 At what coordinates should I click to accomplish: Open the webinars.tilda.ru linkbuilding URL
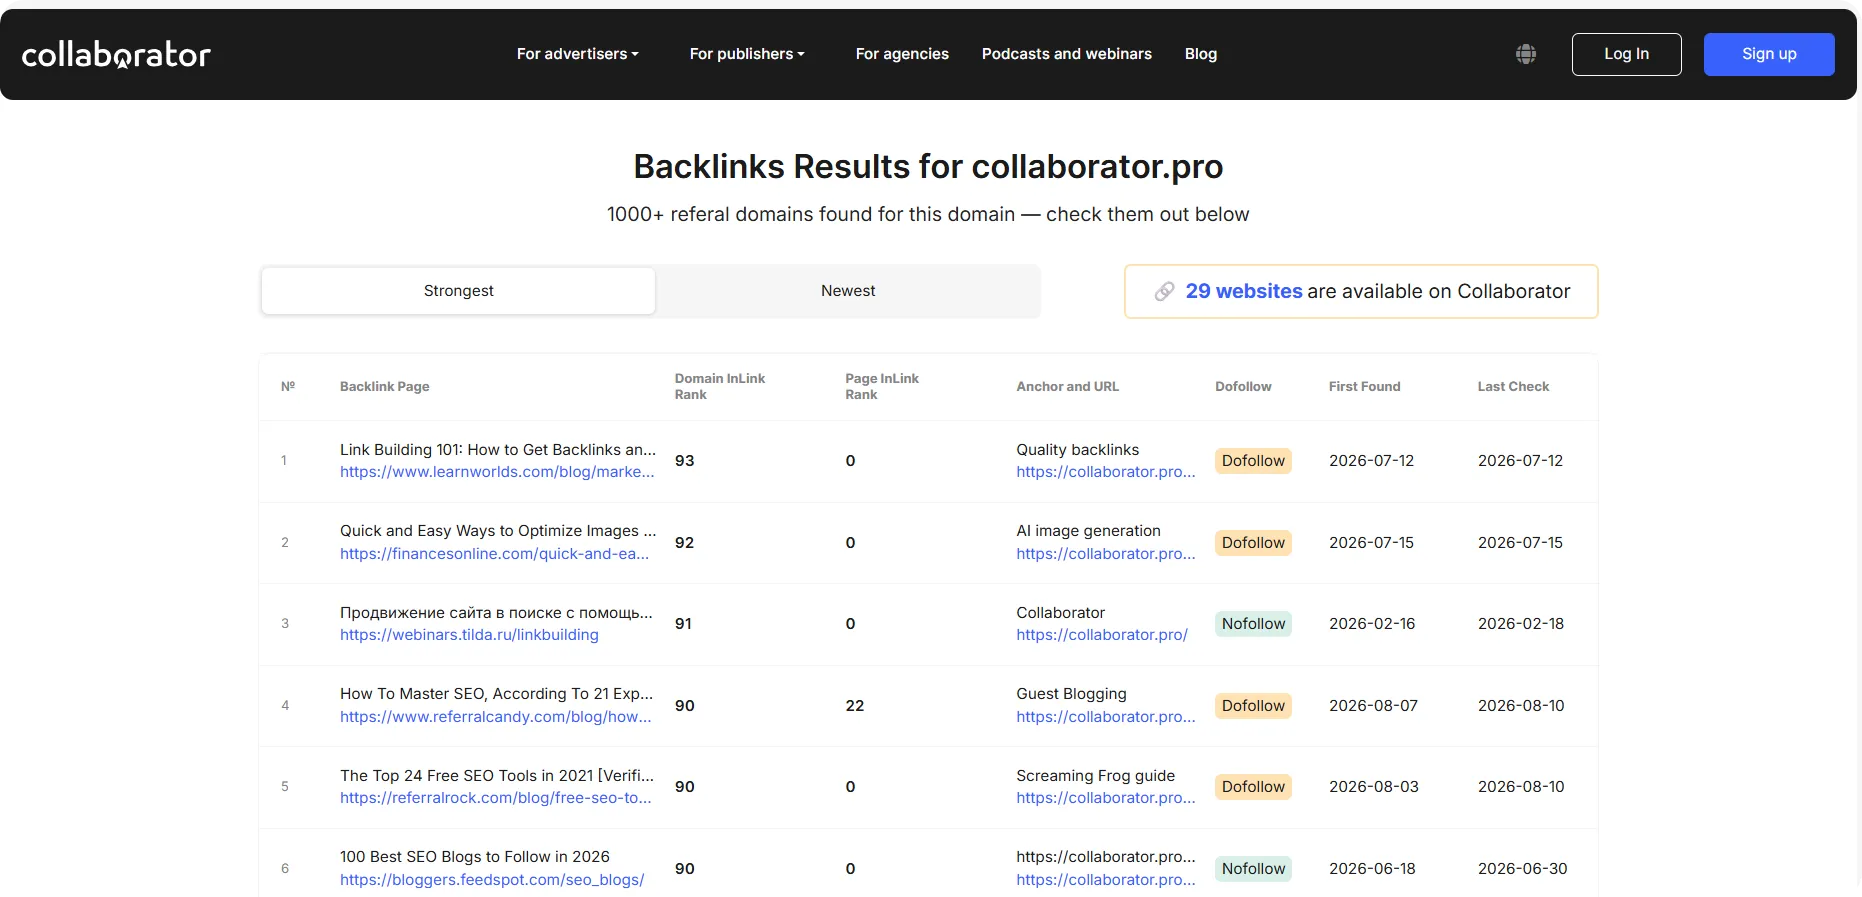pyautogui.click(x=469, y=635)
